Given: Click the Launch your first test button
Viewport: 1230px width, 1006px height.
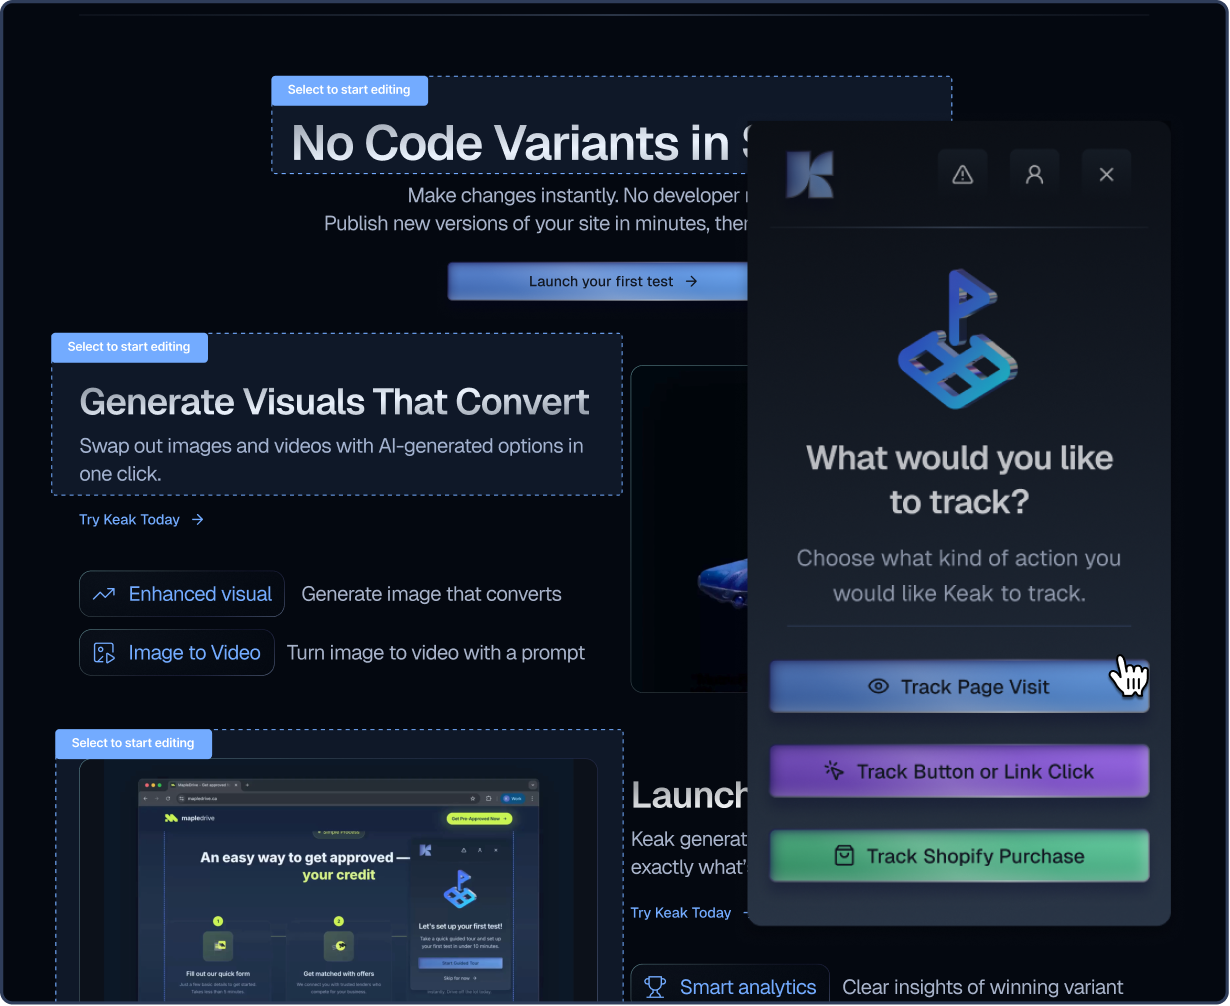Looking at the screenshot, I should coord(598,282).
